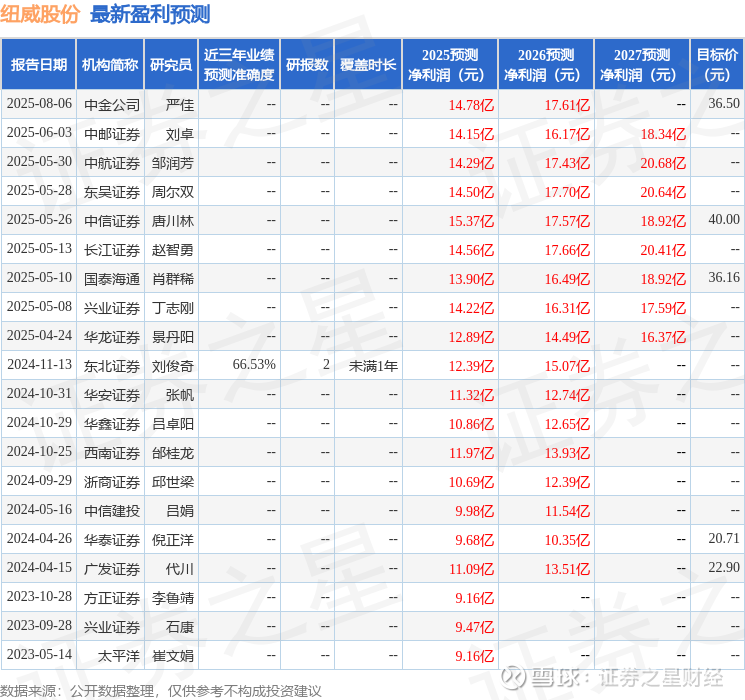Select the 近三年业绩预测准确度 column header
745x700 pixels.
(x=239, y=65)
